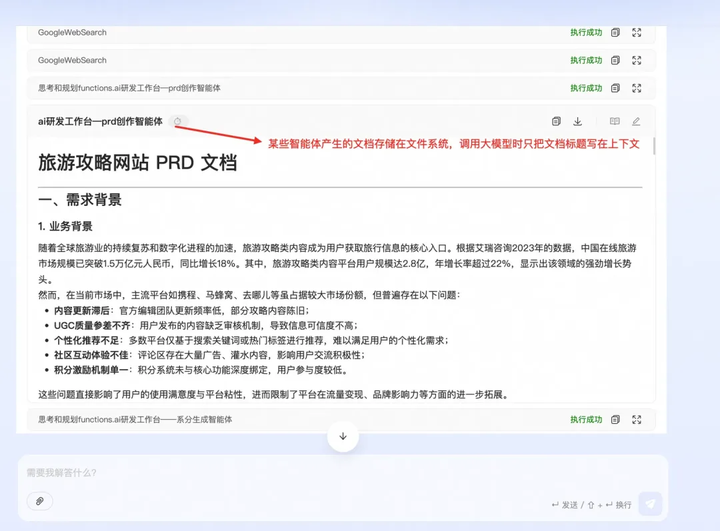The width and height of the screenshot is (720, 531).
Task: Focus the 需要我解答什么? input box
Action: [x=343, y=473]
